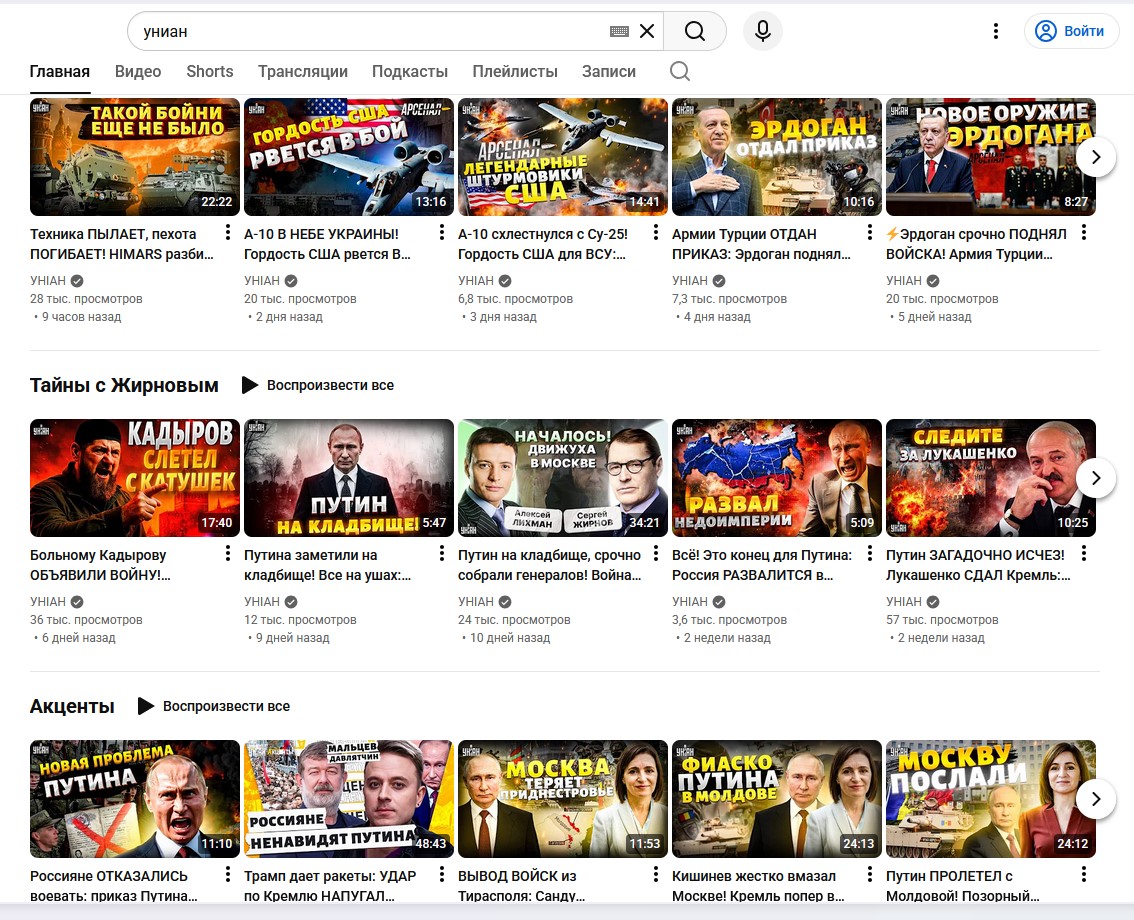
Task: Open options menu for 'Больному Кадырову' video
Action: 228,553
